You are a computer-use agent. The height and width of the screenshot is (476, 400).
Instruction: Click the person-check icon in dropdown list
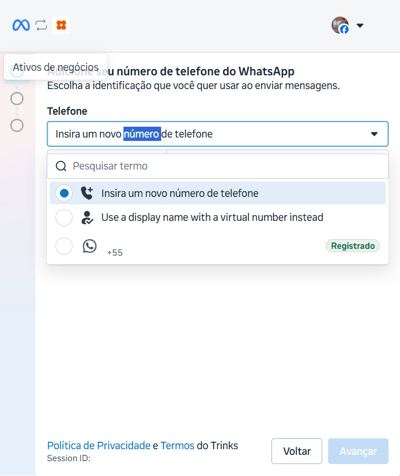(87, 217)
